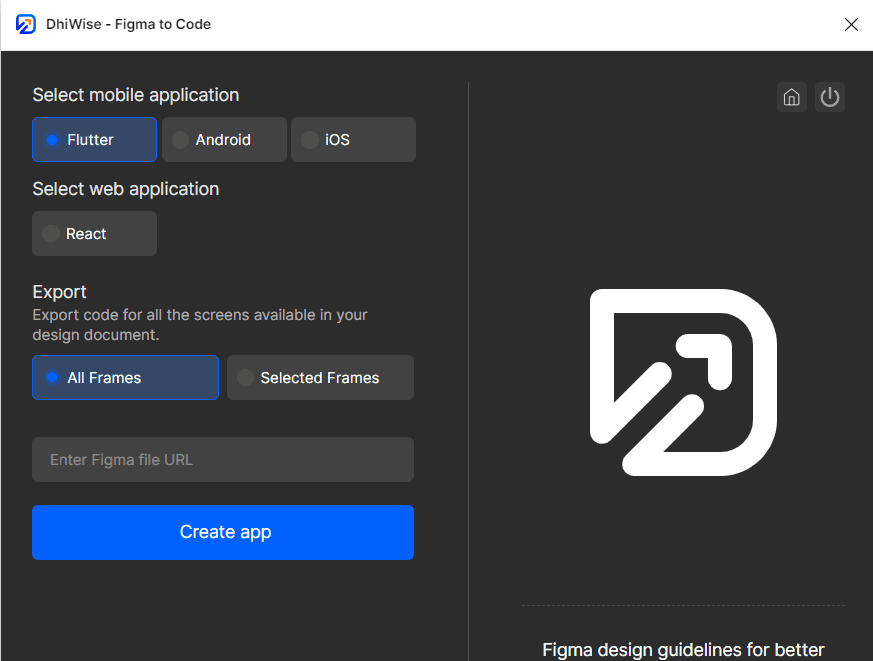Enable the React web application option
Screen dimensions: 873x661
94,233
